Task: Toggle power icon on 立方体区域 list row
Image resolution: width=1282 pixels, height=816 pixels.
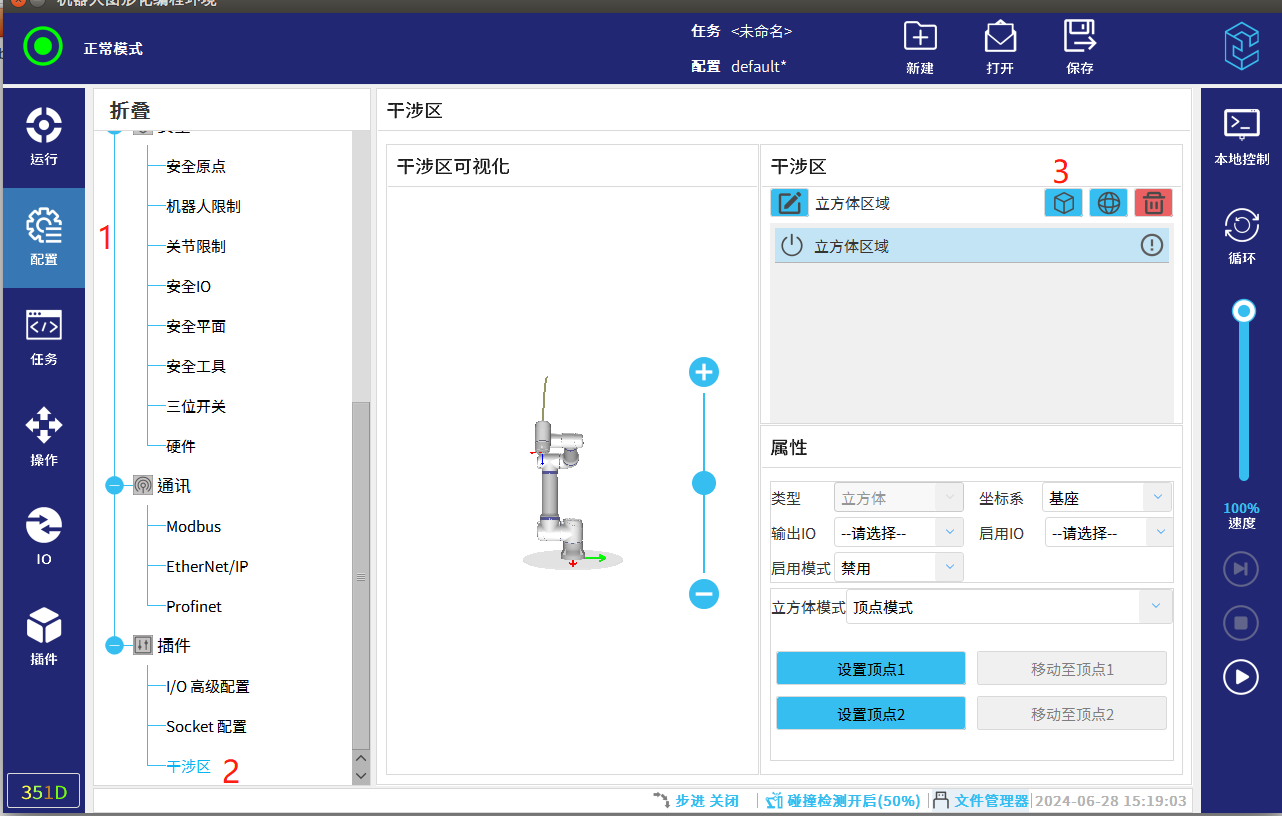Action: (792, 246)
